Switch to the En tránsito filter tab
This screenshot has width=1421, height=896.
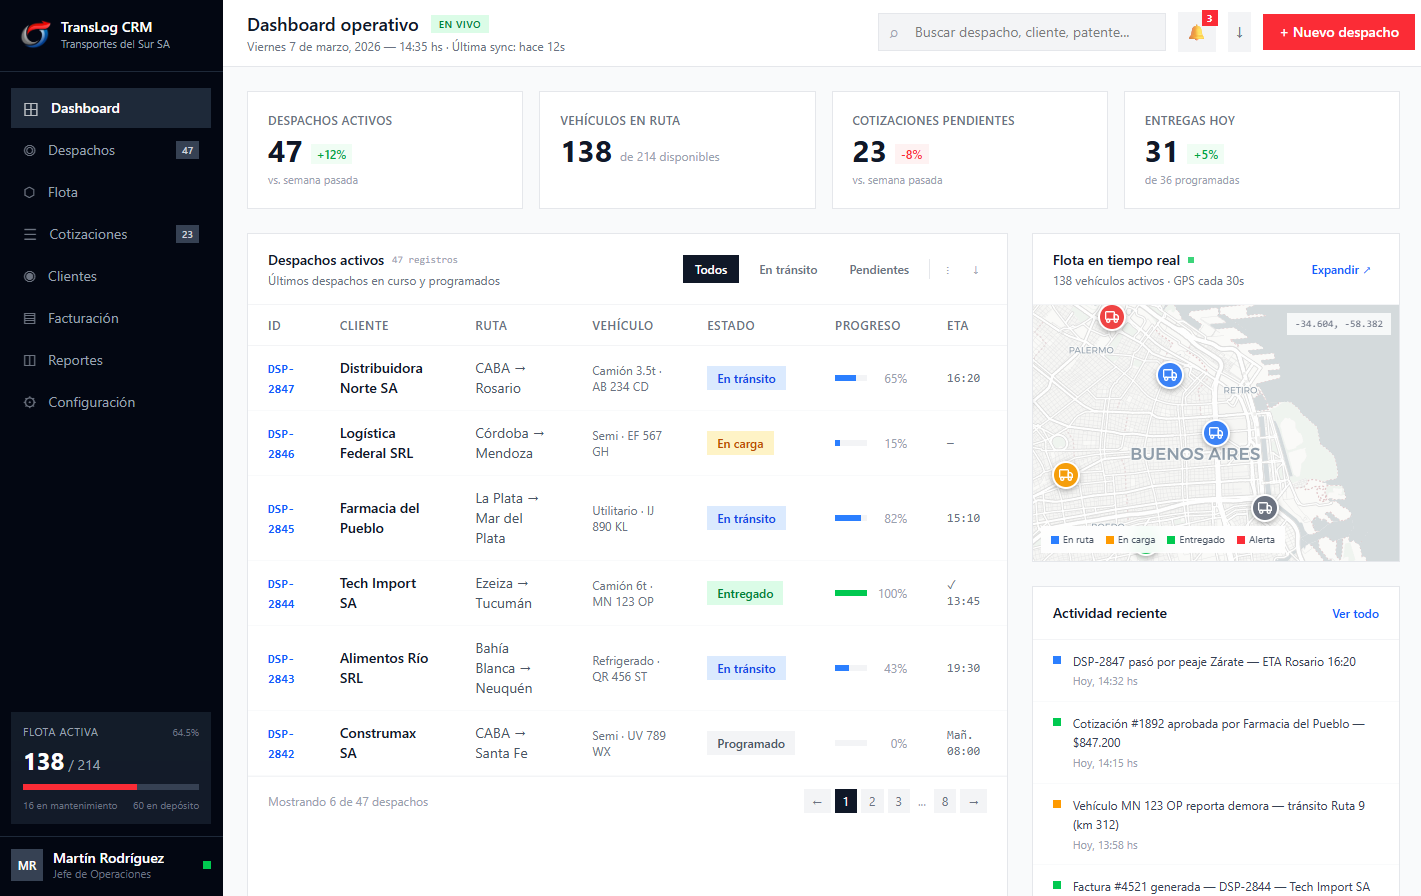788,269
